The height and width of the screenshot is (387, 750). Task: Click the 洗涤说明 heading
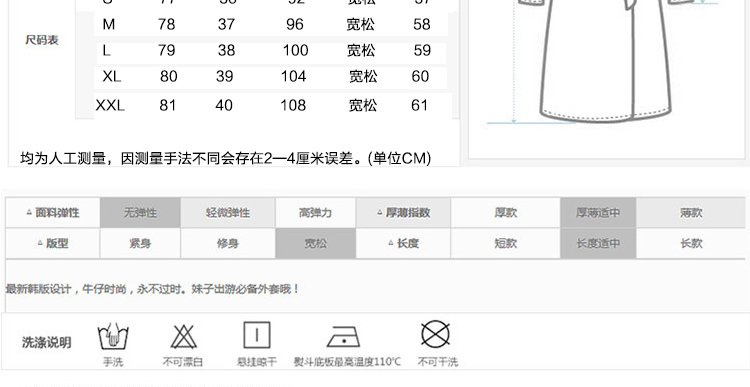(47, 343)
